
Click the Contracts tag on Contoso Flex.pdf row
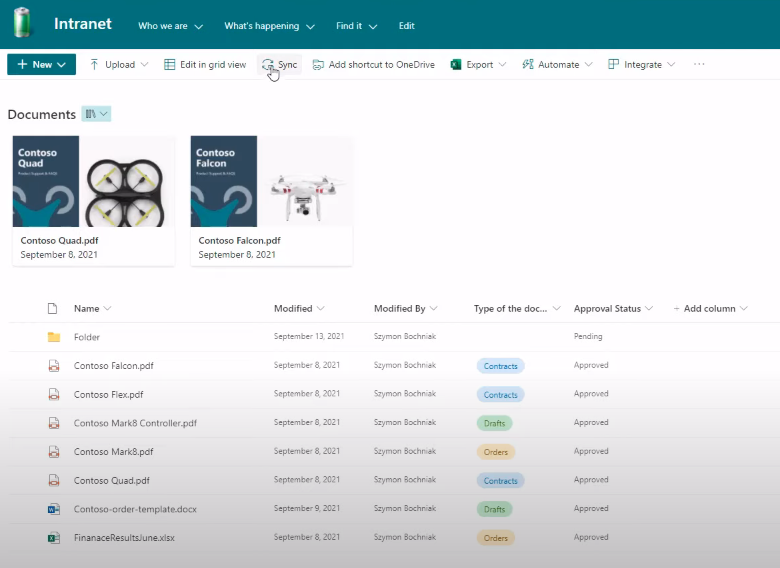coord(500,395)
